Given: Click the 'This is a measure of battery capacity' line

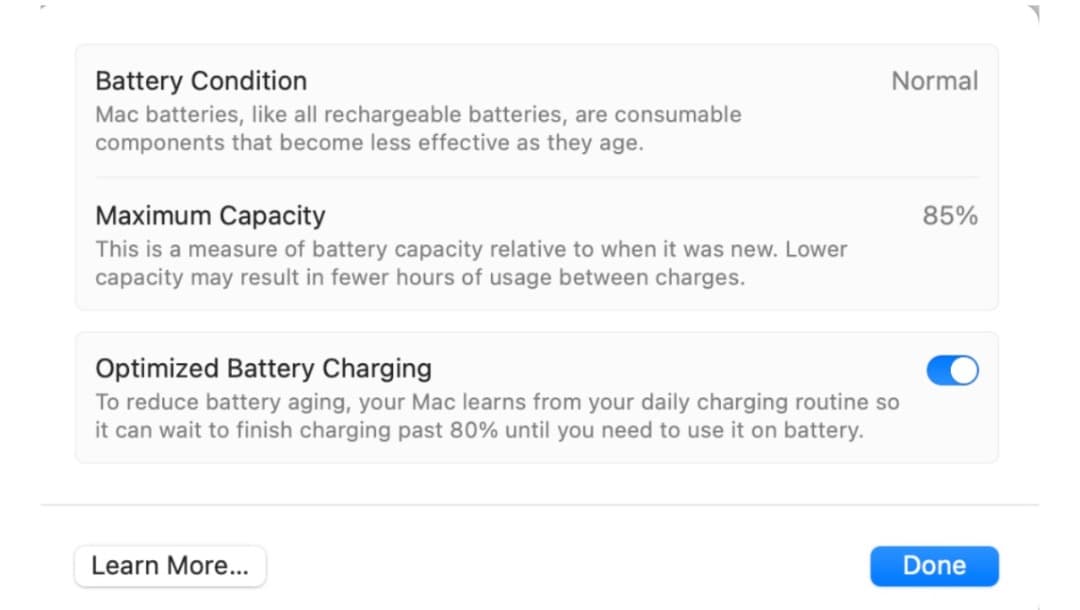Looking at the screenshot, I should click(x=470, y=249).
